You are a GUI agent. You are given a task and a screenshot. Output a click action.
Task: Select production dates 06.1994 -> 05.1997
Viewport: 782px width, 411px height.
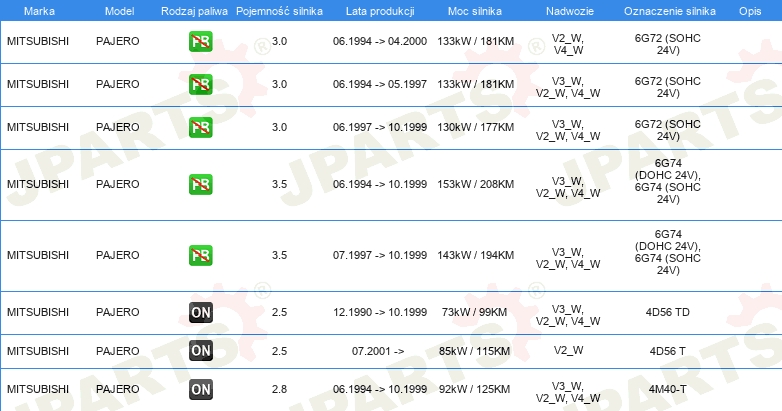(x=380, y=84)
